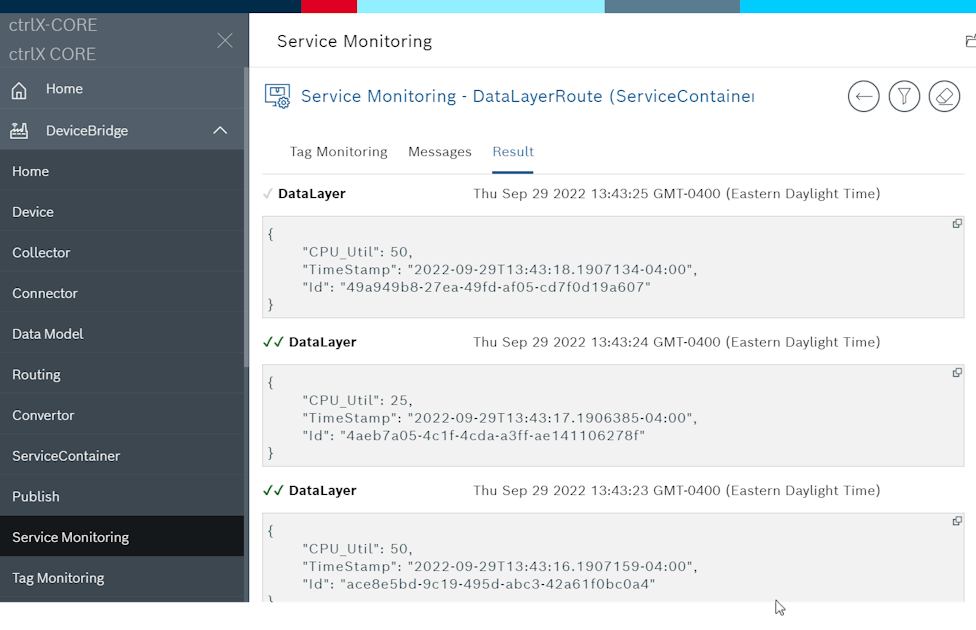
Task: Click the Home house icon in sidebar
Action: pos(19,90)
